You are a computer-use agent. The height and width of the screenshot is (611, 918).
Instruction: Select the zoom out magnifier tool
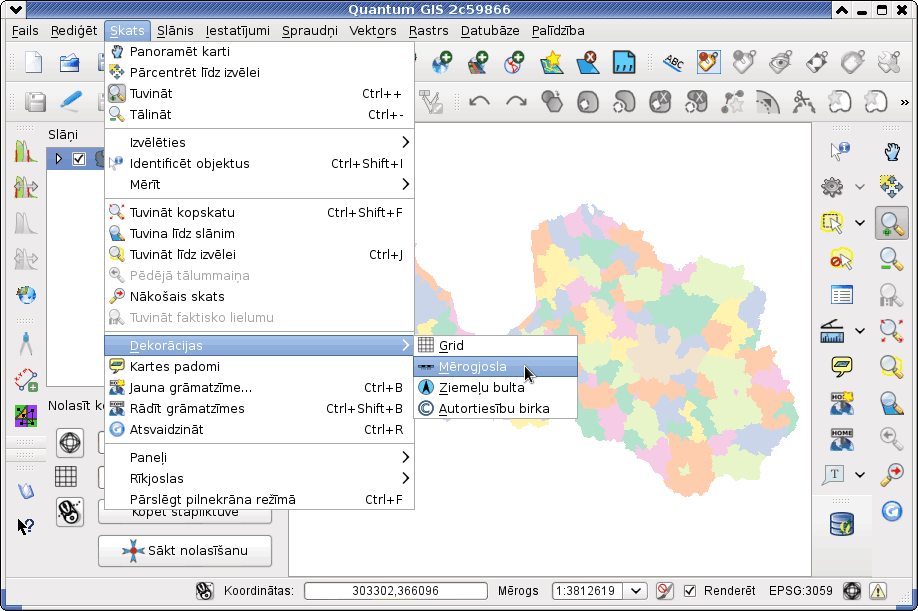pyautogui.click(x=892, y=259)
